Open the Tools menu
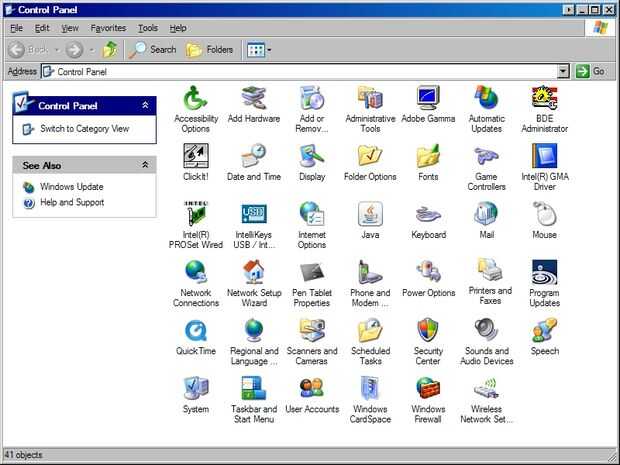The height and width of the screenshot is (465, 620). point(148,28)
